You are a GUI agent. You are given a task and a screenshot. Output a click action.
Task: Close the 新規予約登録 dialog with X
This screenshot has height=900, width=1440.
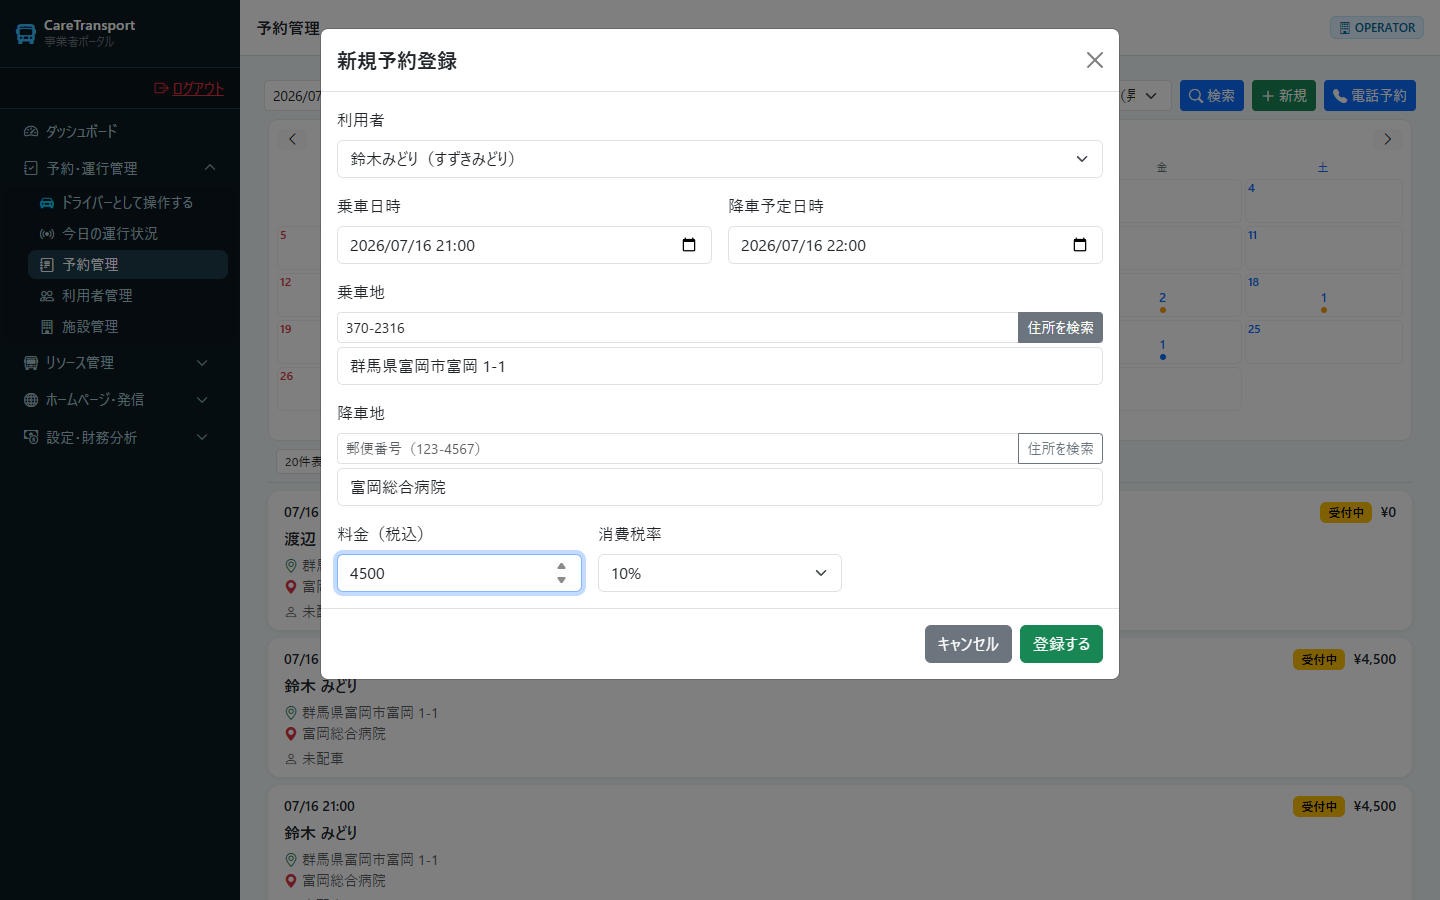1095,60
